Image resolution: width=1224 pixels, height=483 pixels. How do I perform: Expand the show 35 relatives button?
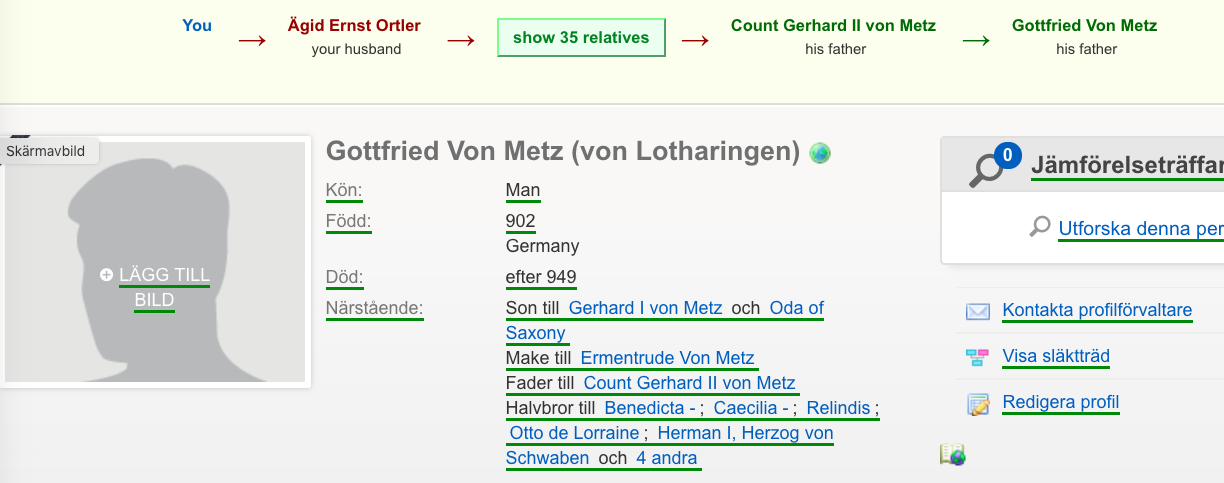coord(581,37)
